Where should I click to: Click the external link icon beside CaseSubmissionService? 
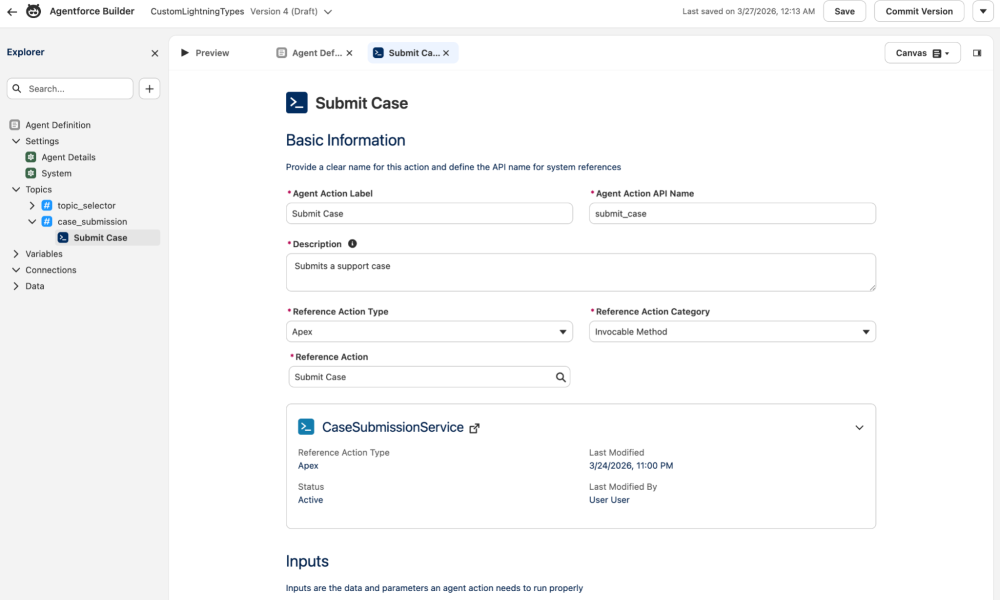click(x=474, y=428)
